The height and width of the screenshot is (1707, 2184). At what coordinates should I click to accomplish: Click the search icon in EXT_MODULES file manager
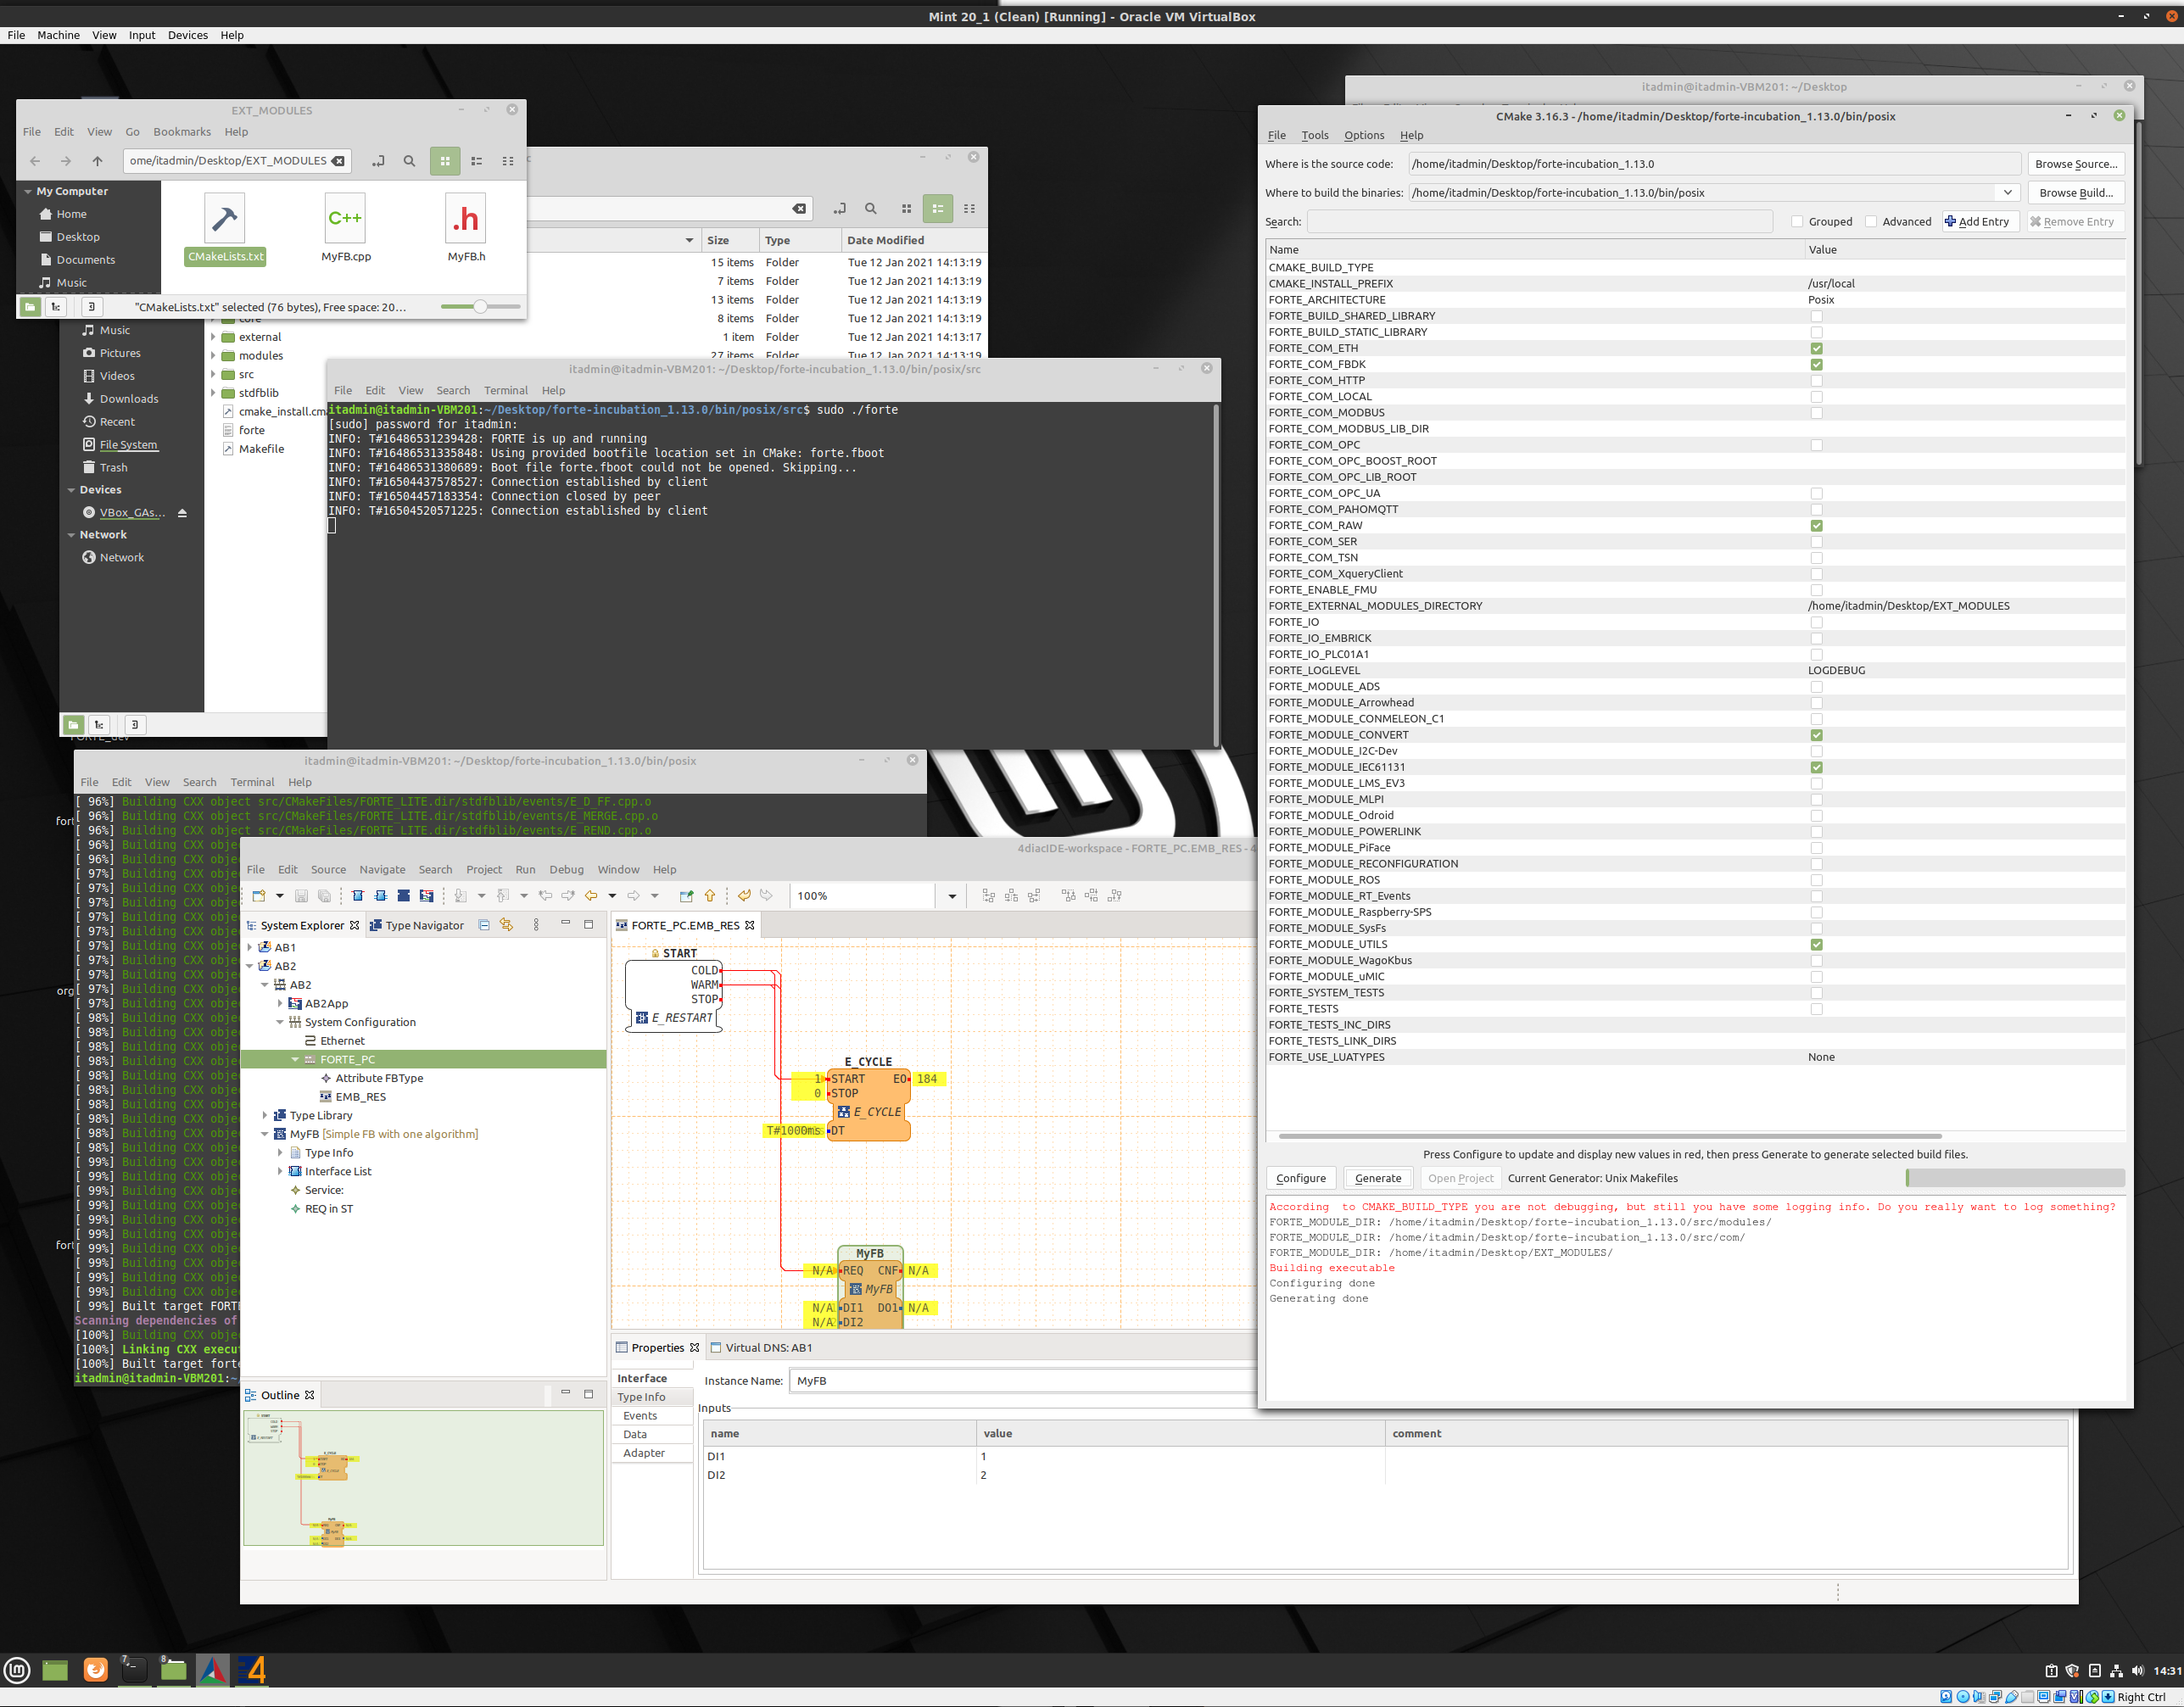click(x=409, y=161)
